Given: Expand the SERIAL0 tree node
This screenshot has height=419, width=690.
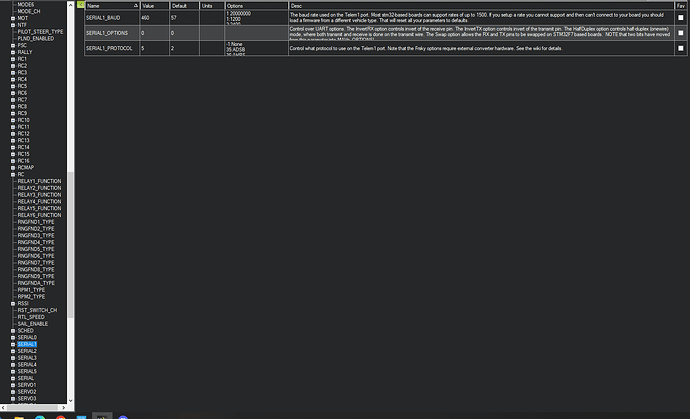Looking at the screenshot, I should pos(13,338).
